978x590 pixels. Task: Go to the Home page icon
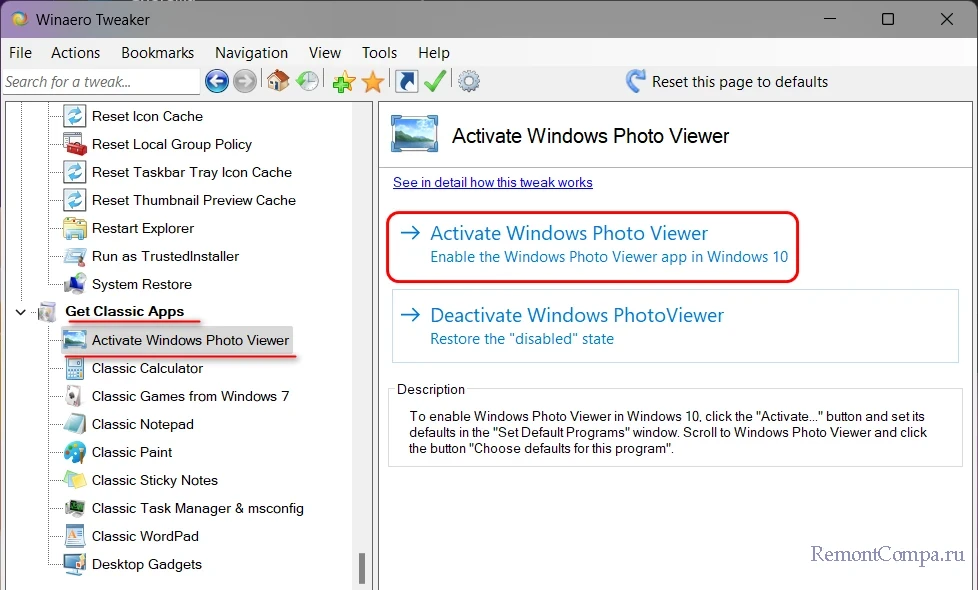coord(278,81)
